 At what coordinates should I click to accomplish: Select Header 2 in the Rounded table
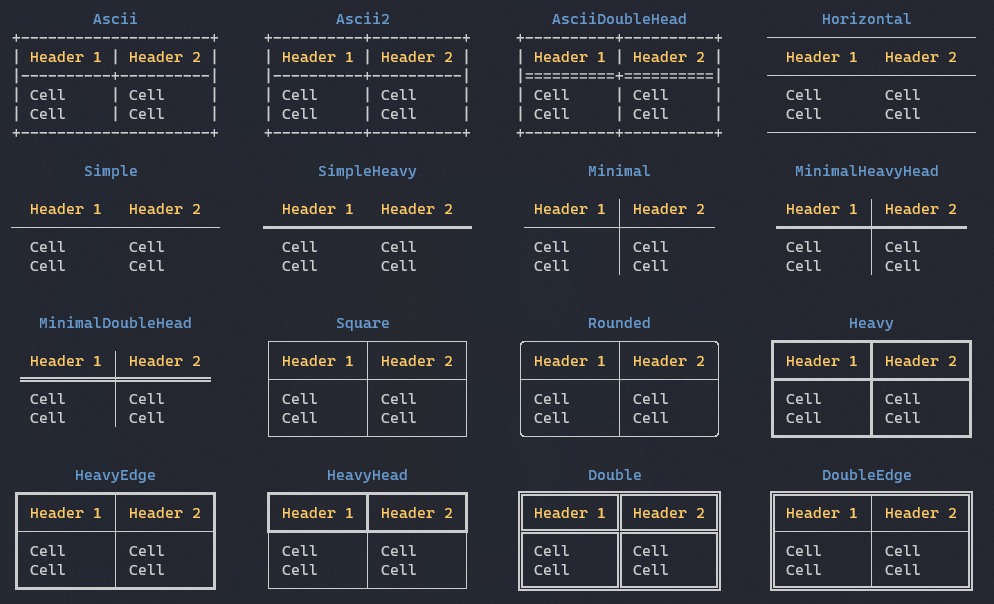tap(668, 361)
